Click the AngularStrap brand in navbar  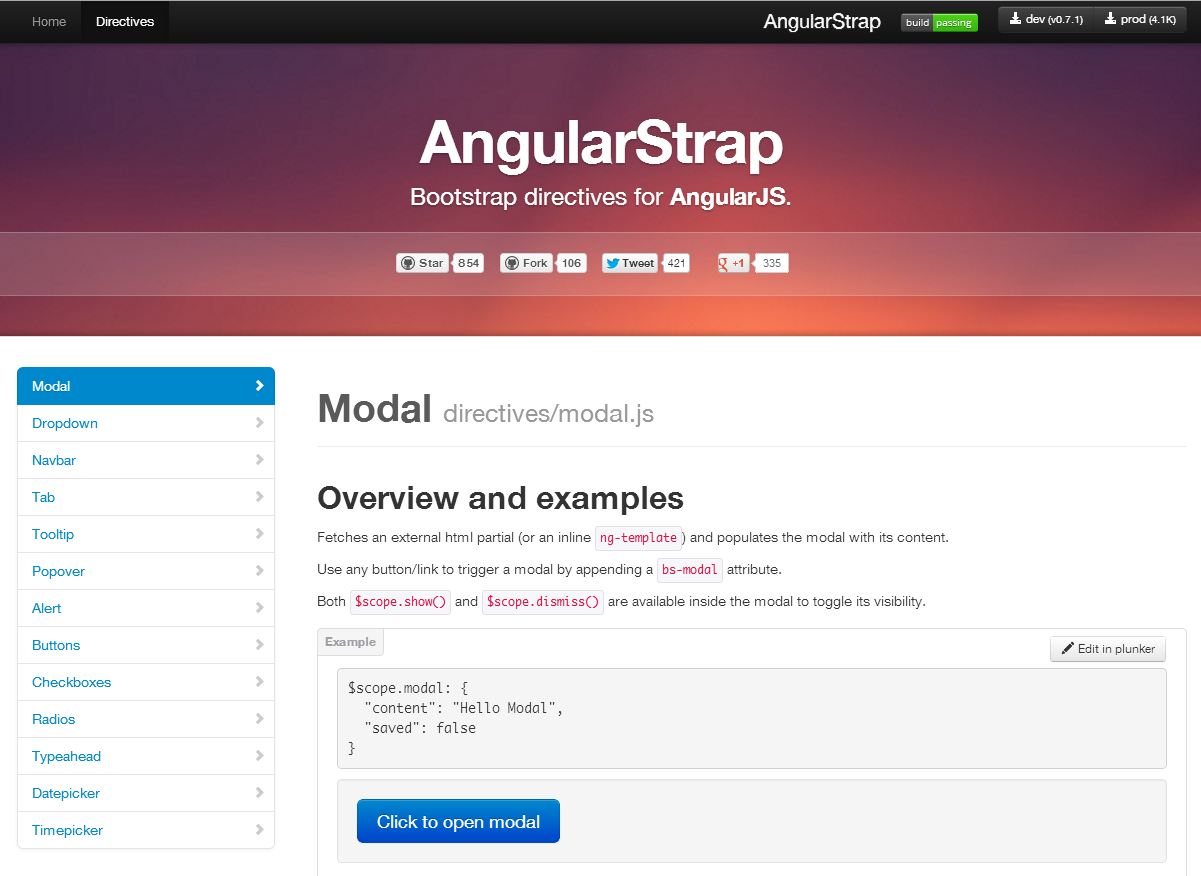coord(822,22)
